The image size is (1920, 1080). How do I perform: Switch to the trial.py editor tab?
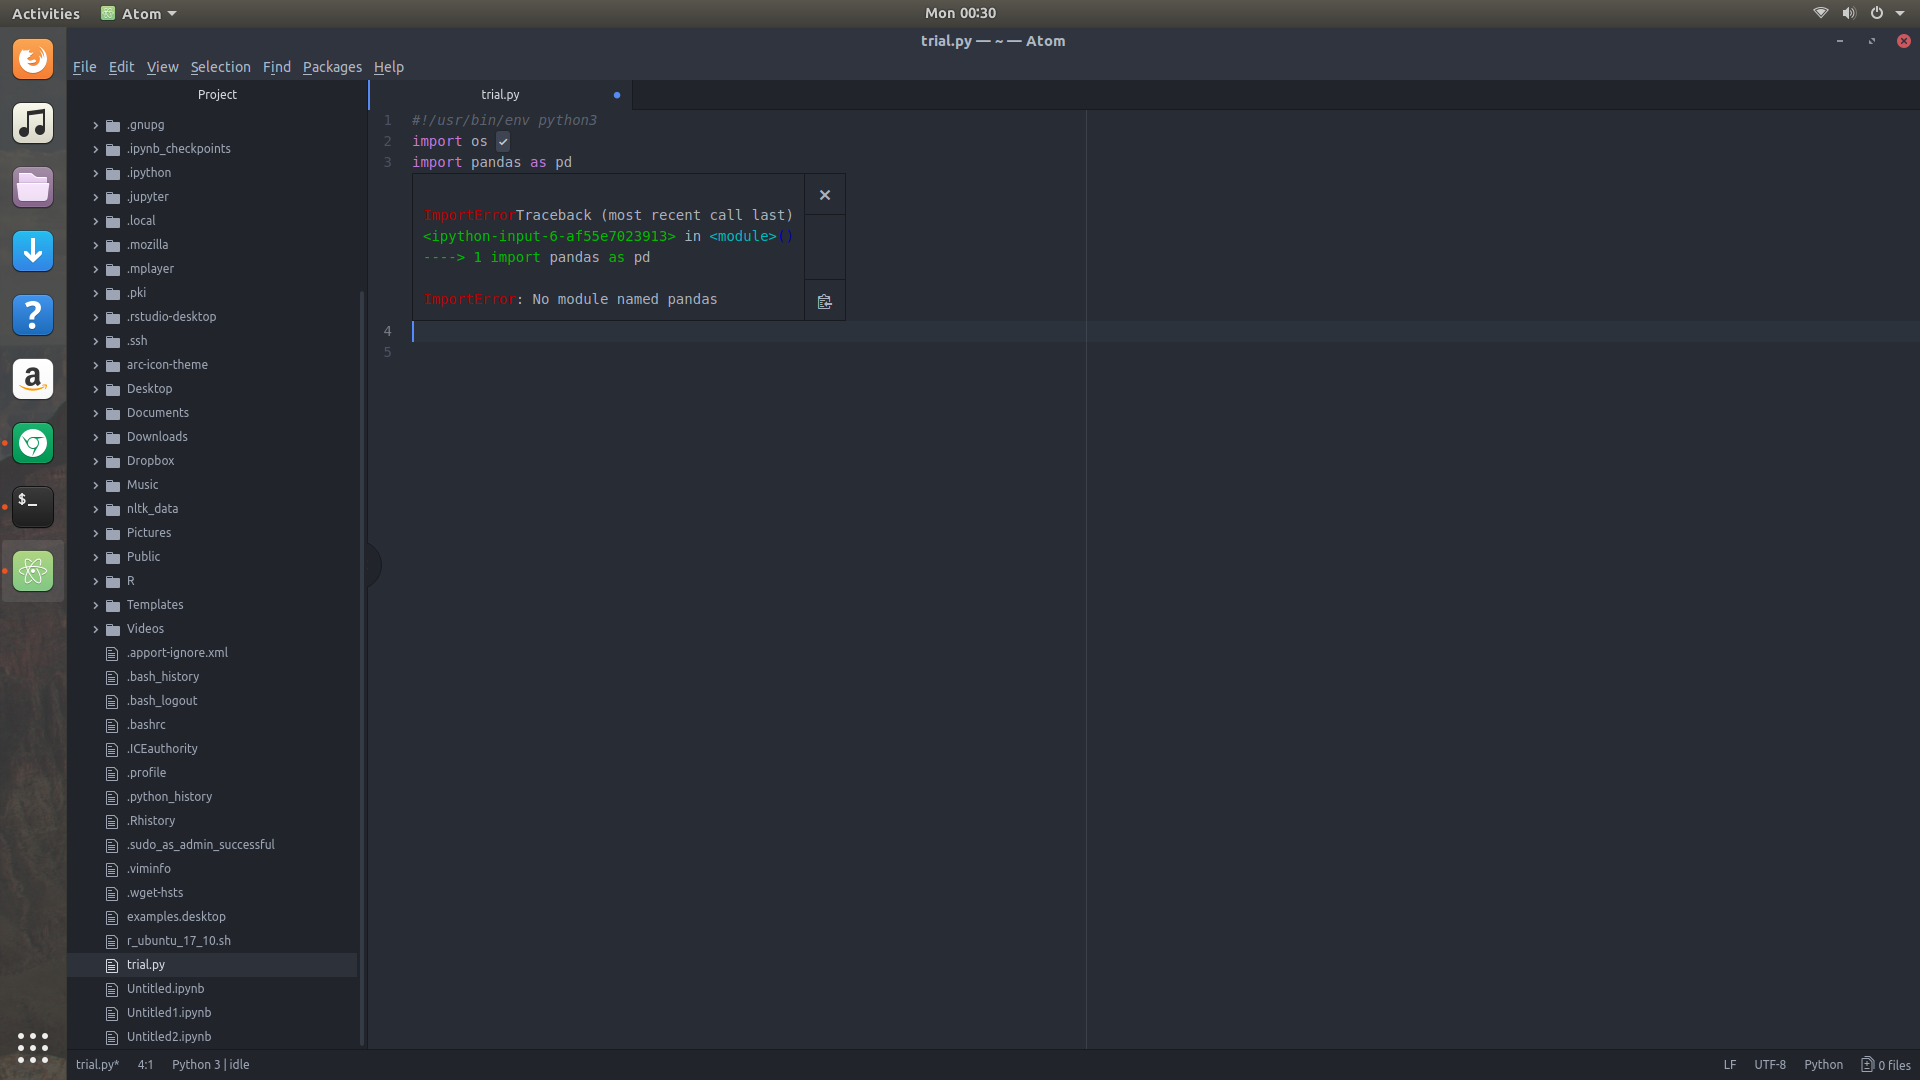point(500,94)
